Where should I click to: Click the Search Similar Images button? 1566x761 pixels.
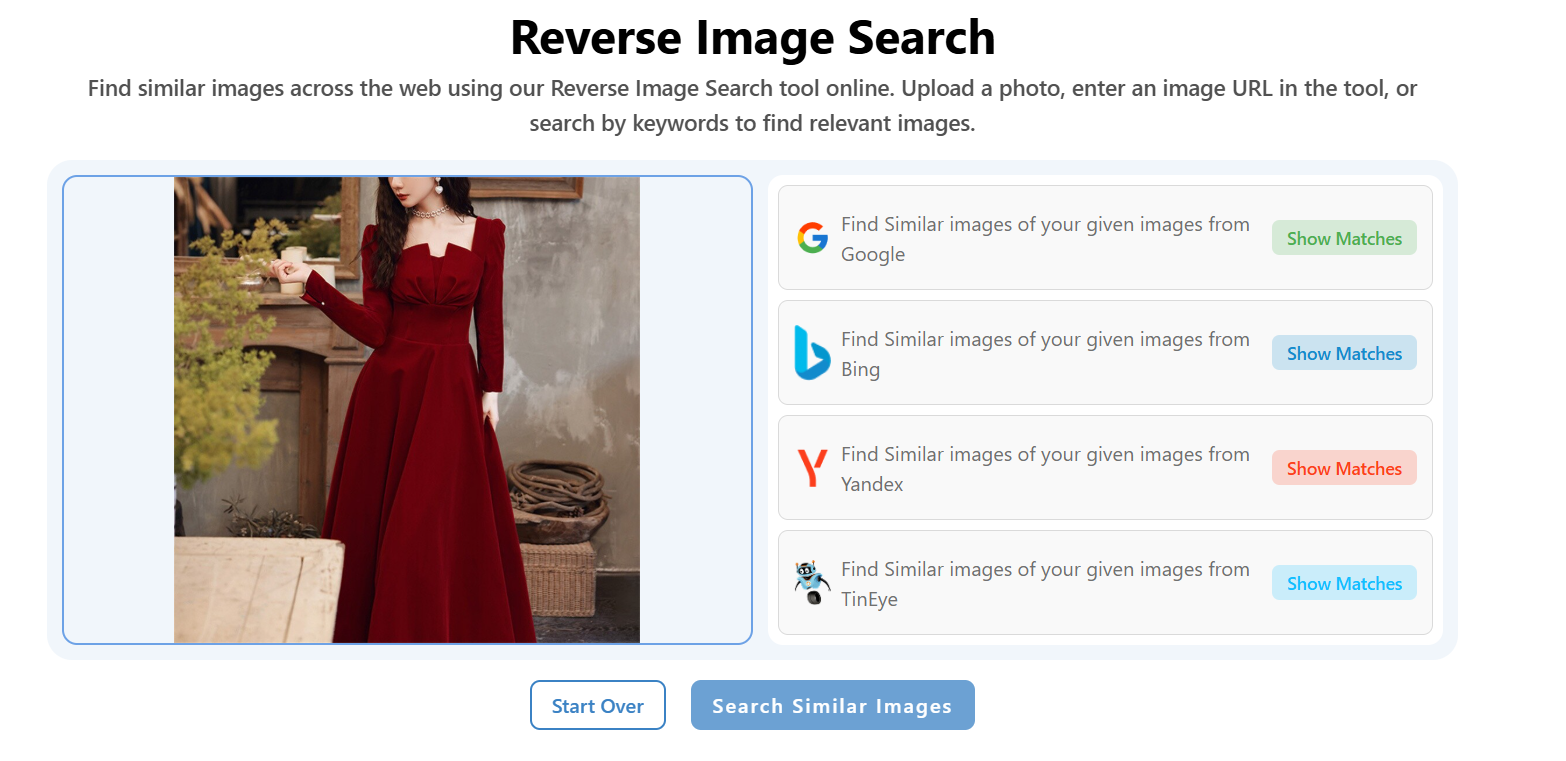[832, 705]
